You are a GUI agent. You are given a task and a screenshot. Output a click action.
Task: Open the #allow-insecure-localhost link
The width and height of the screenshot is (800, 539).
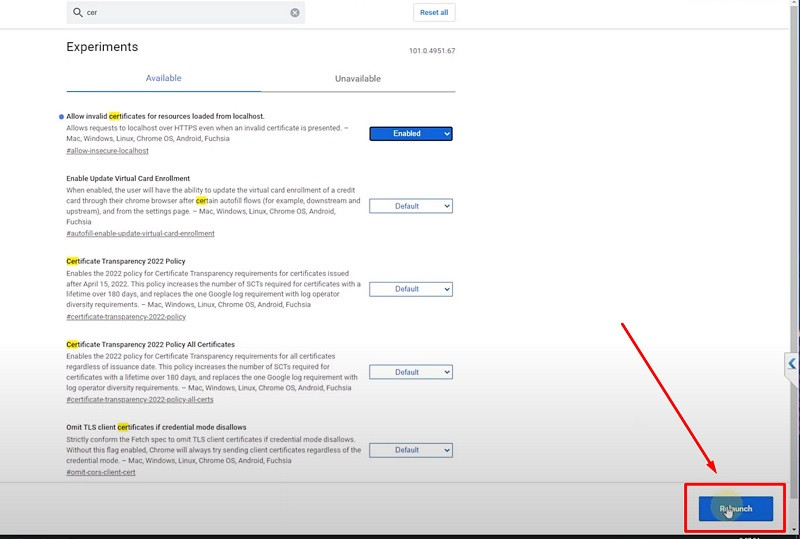pyautogui.click(x=107, y=151)
